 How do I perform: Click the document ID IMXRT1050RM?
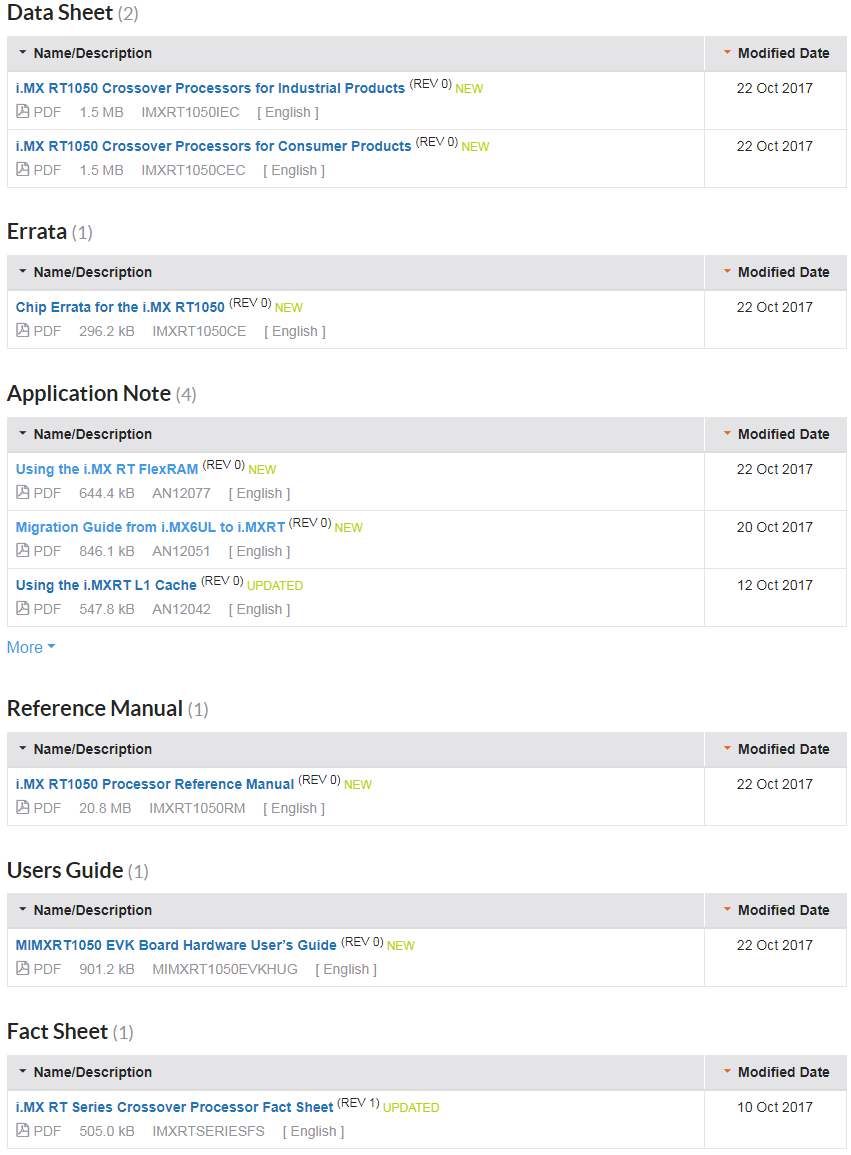point(197,808)
